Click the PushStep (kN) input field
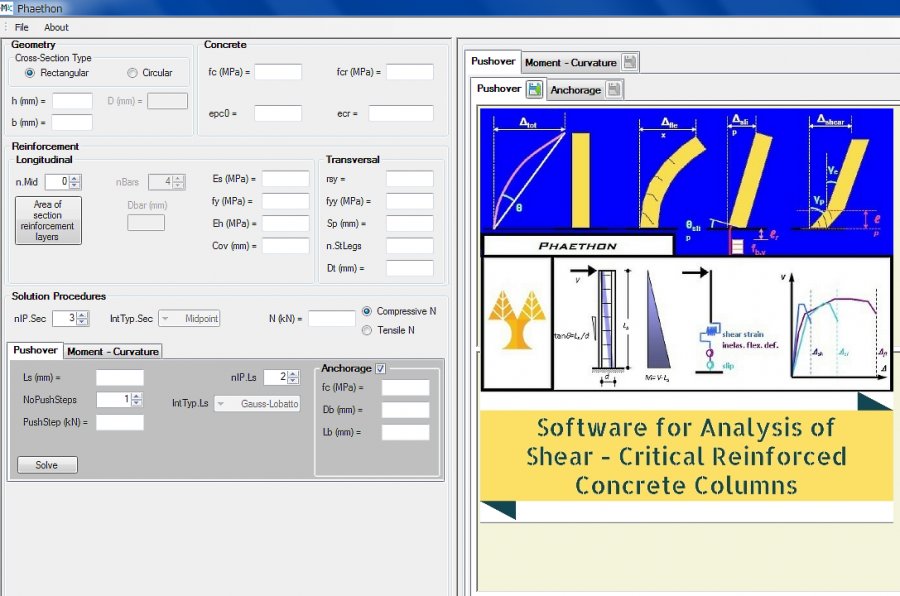The height and width of the screenshot is (596, 900). click(x=119, y=423)
